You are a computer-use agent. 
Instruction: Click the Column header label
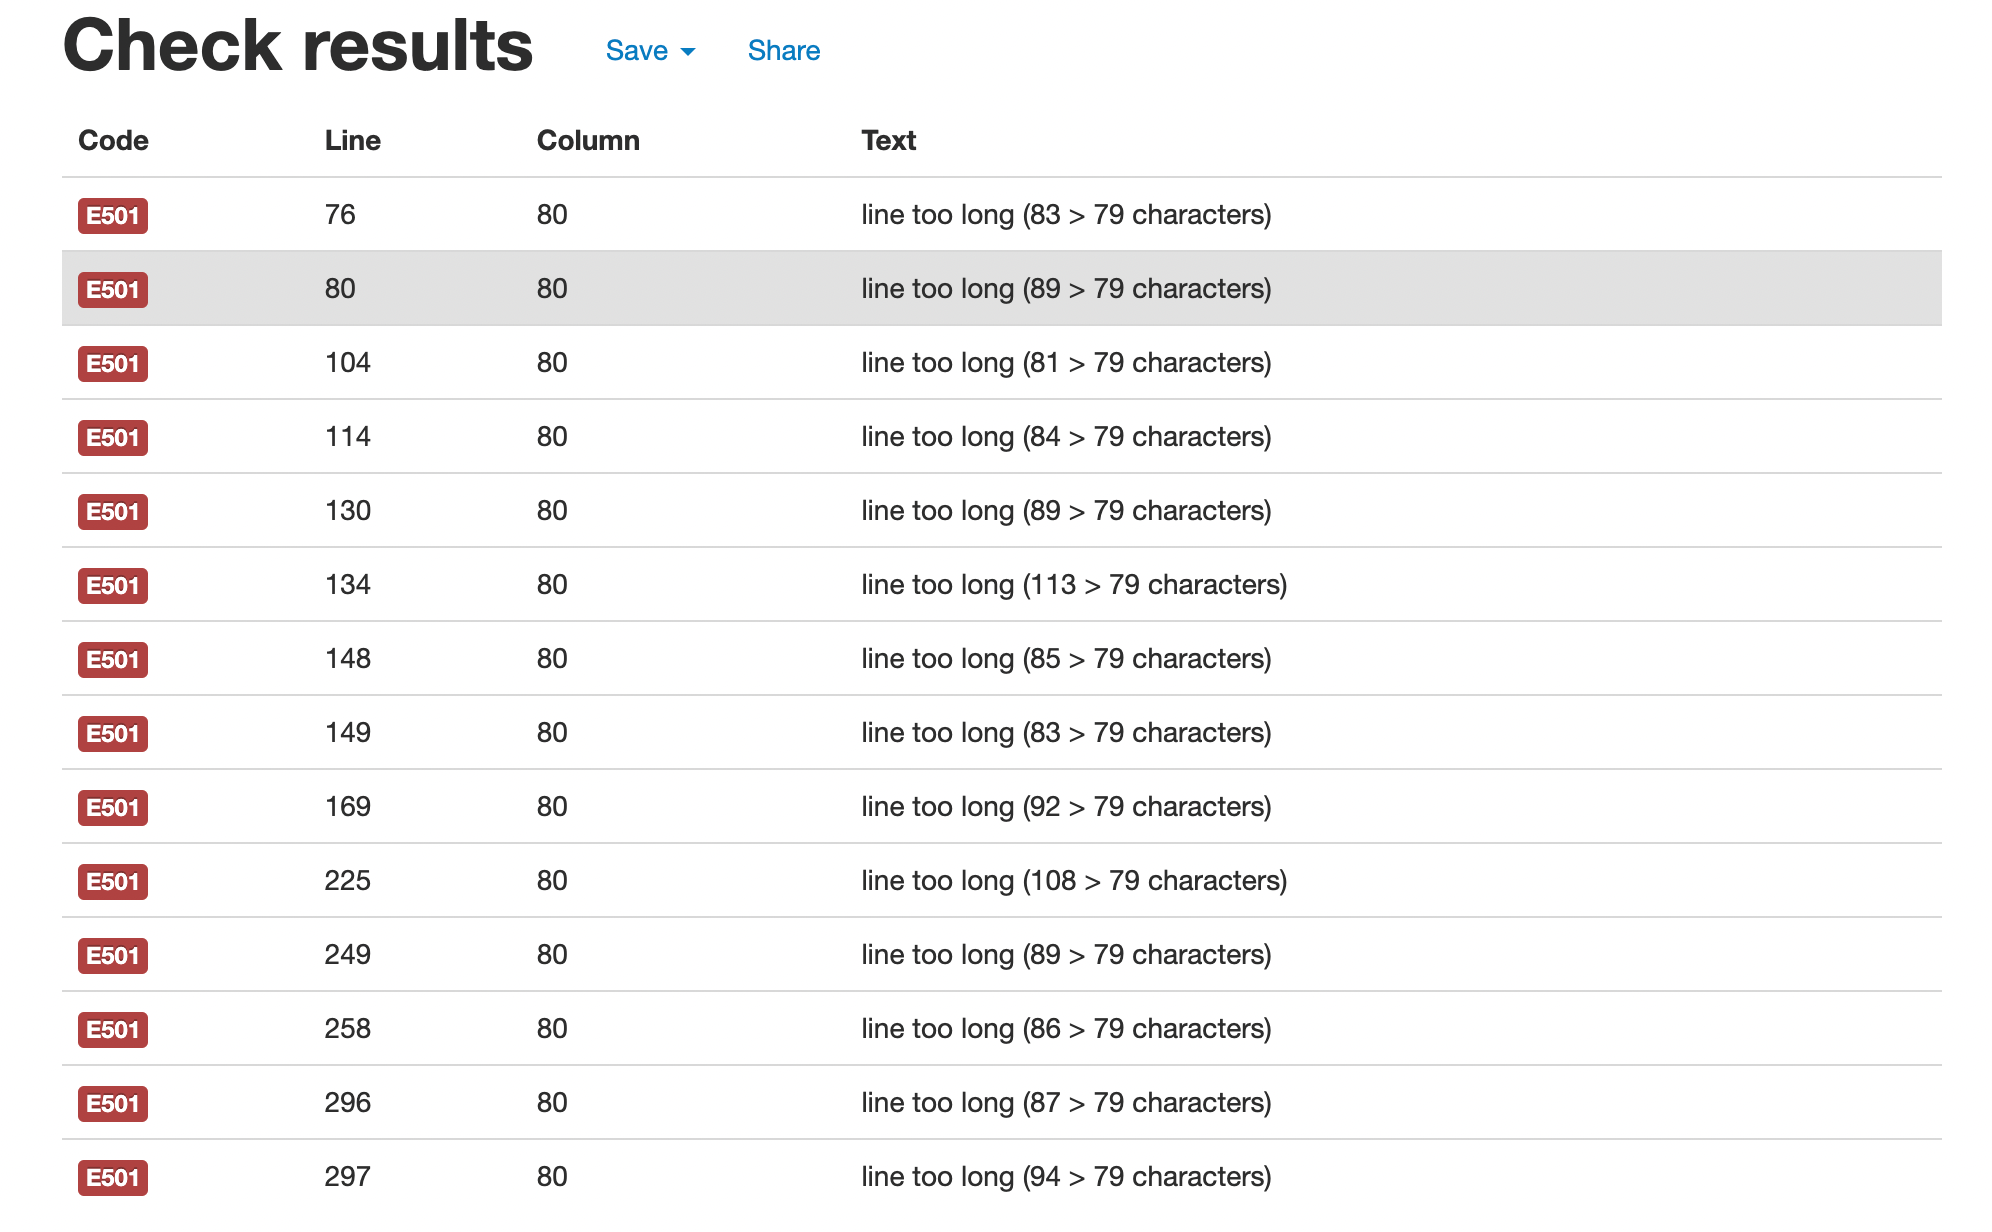588,141
